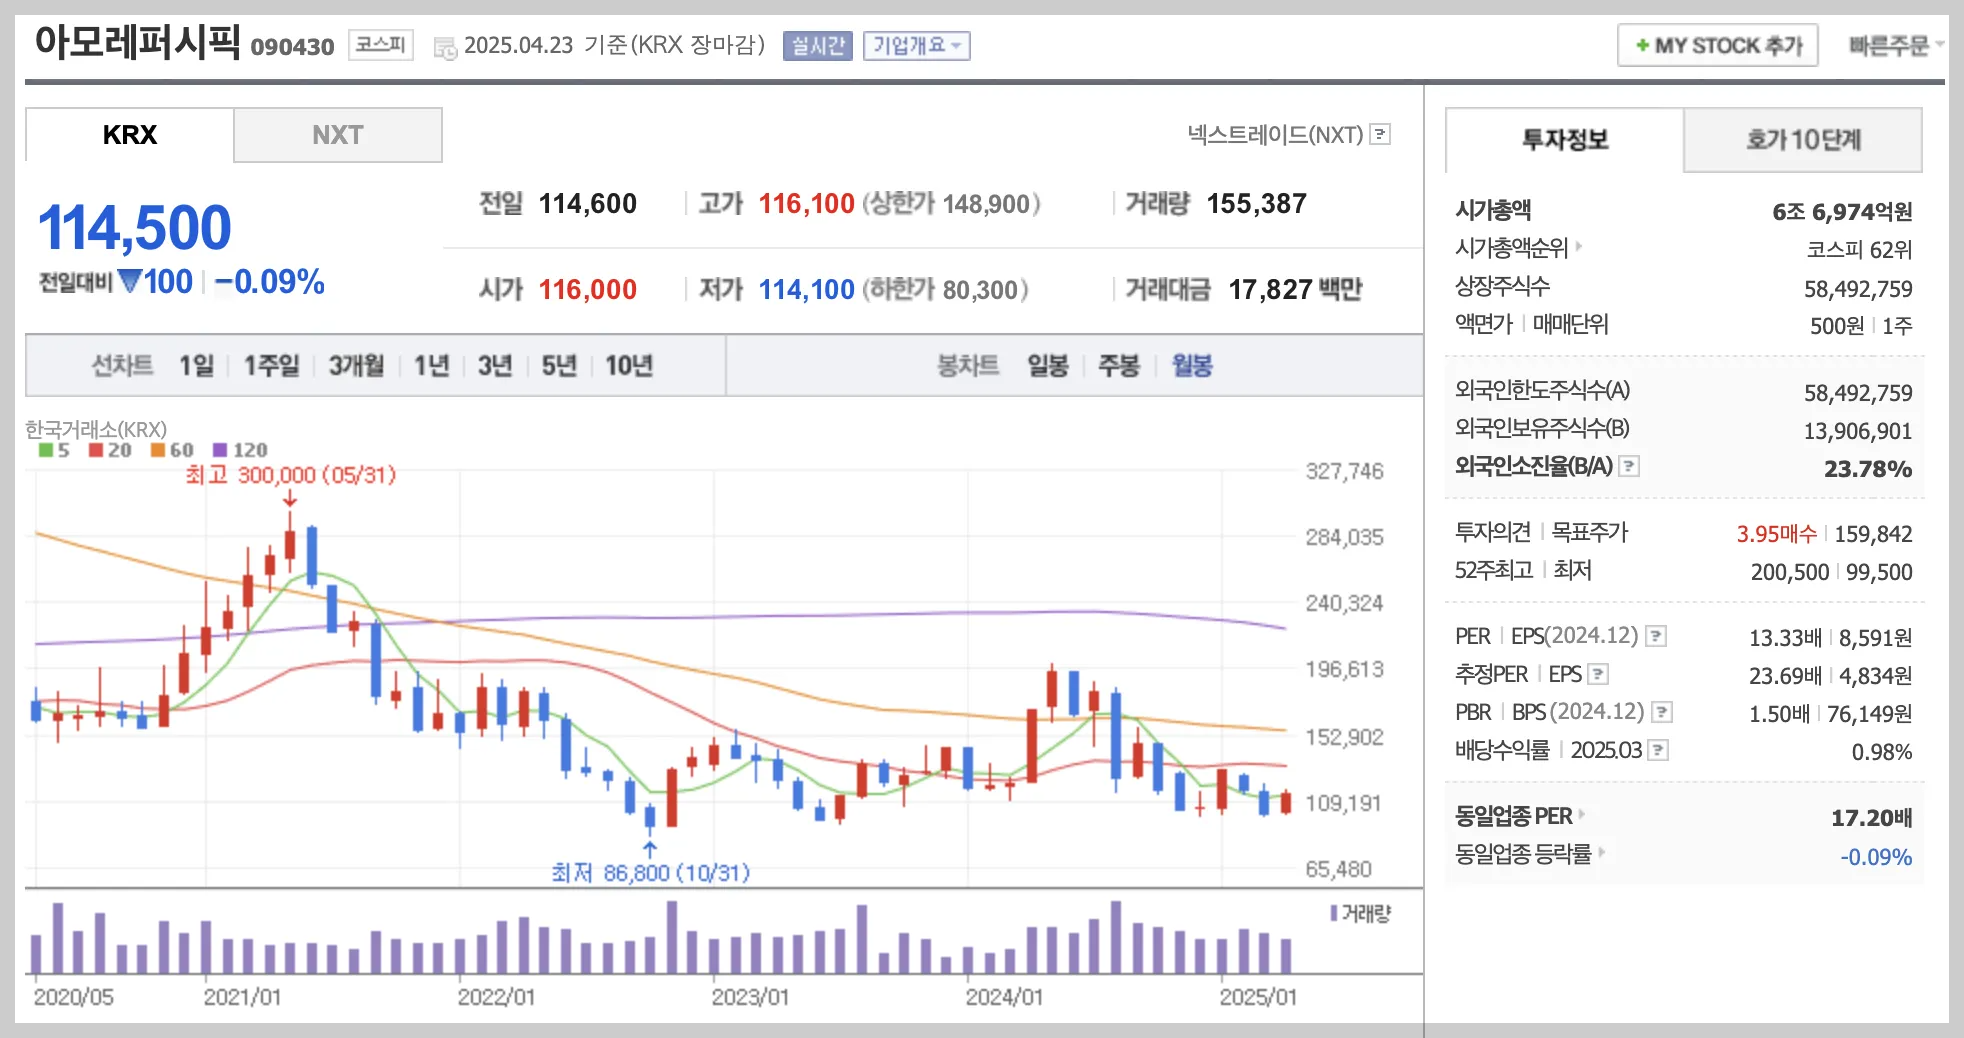Click the plus icon on MY STOCK 추가

point(1642,46)
